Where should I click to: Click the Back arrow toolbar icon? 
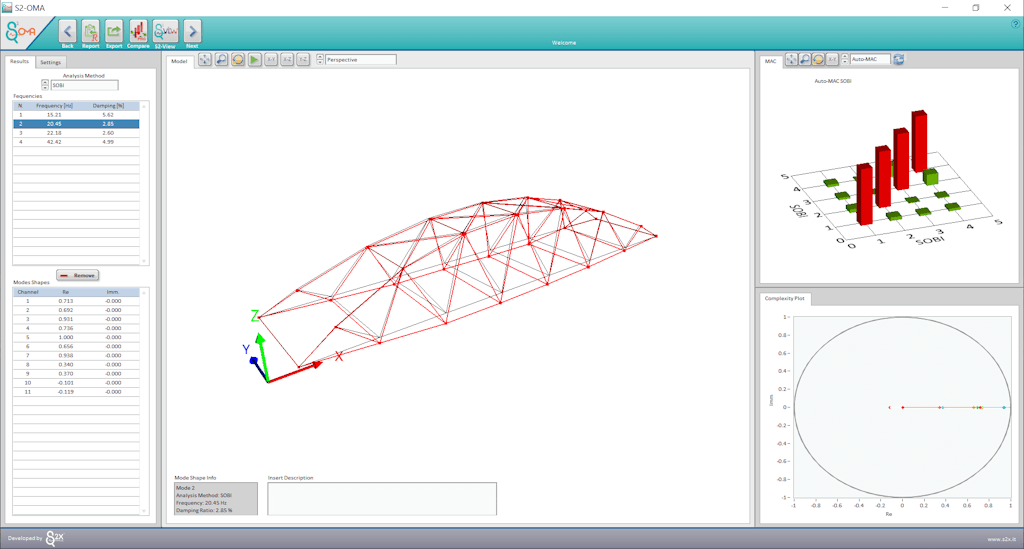67,31
